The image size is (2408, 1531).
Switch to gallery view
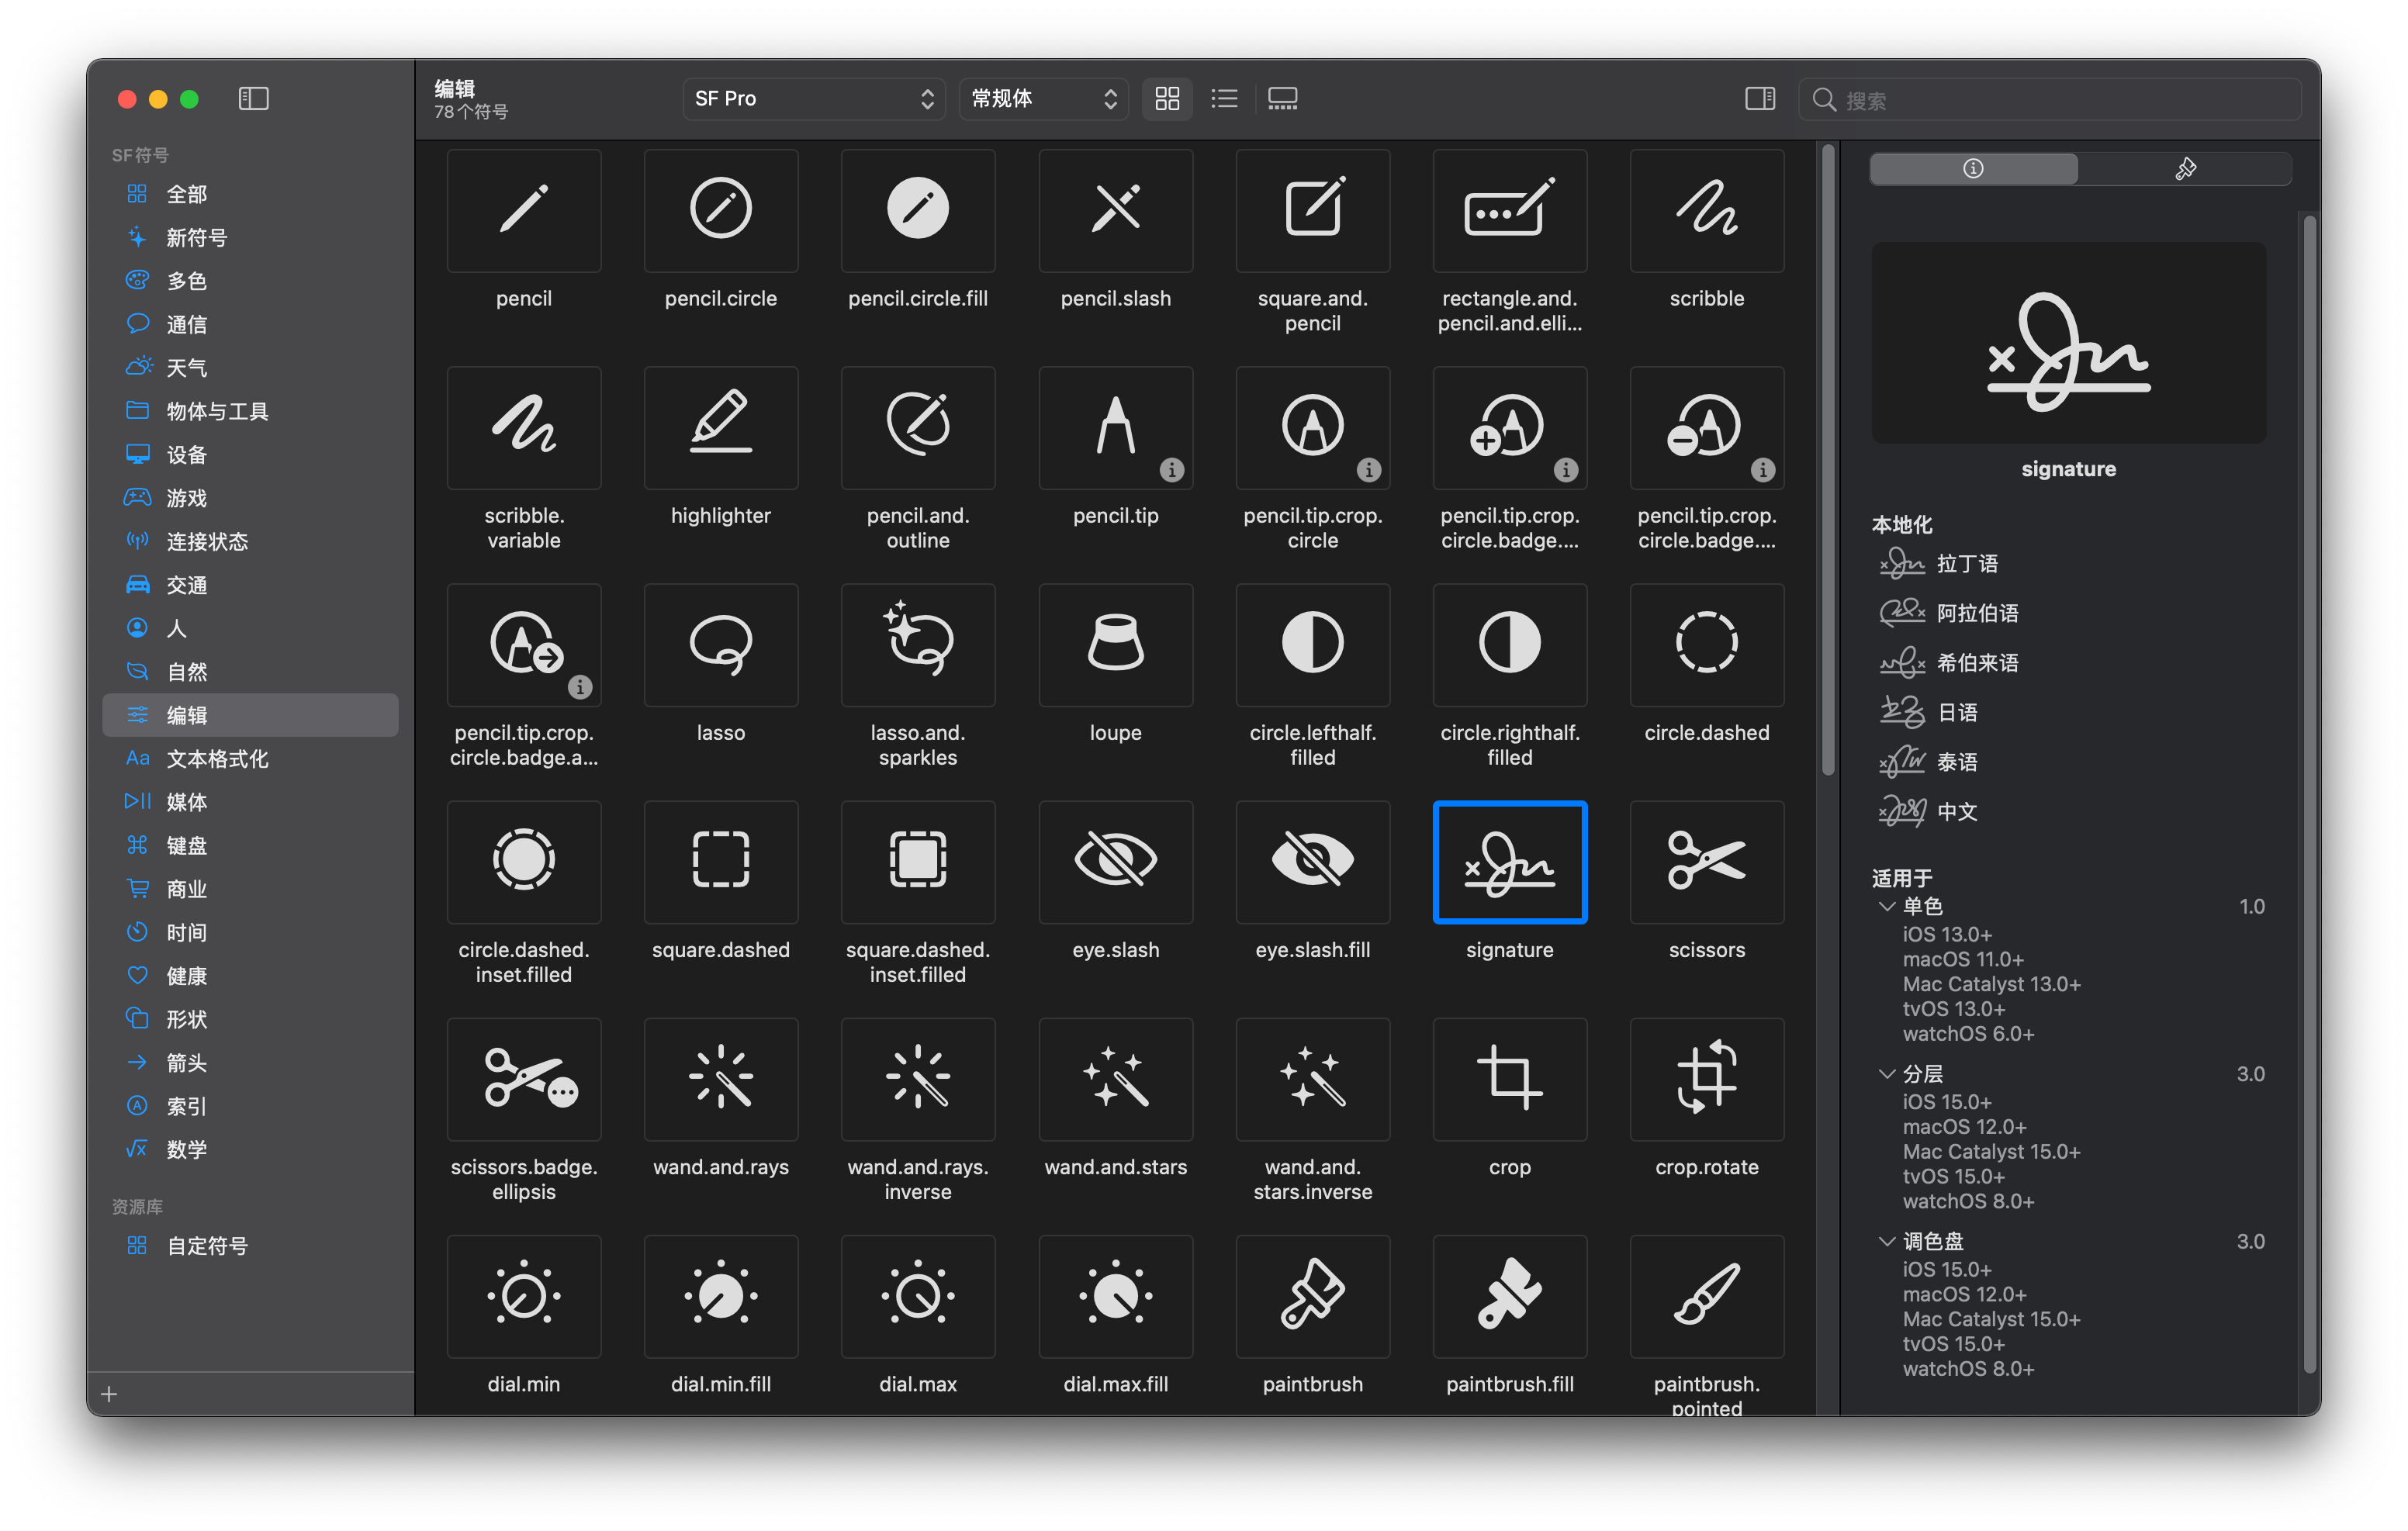click(1282, 98)
